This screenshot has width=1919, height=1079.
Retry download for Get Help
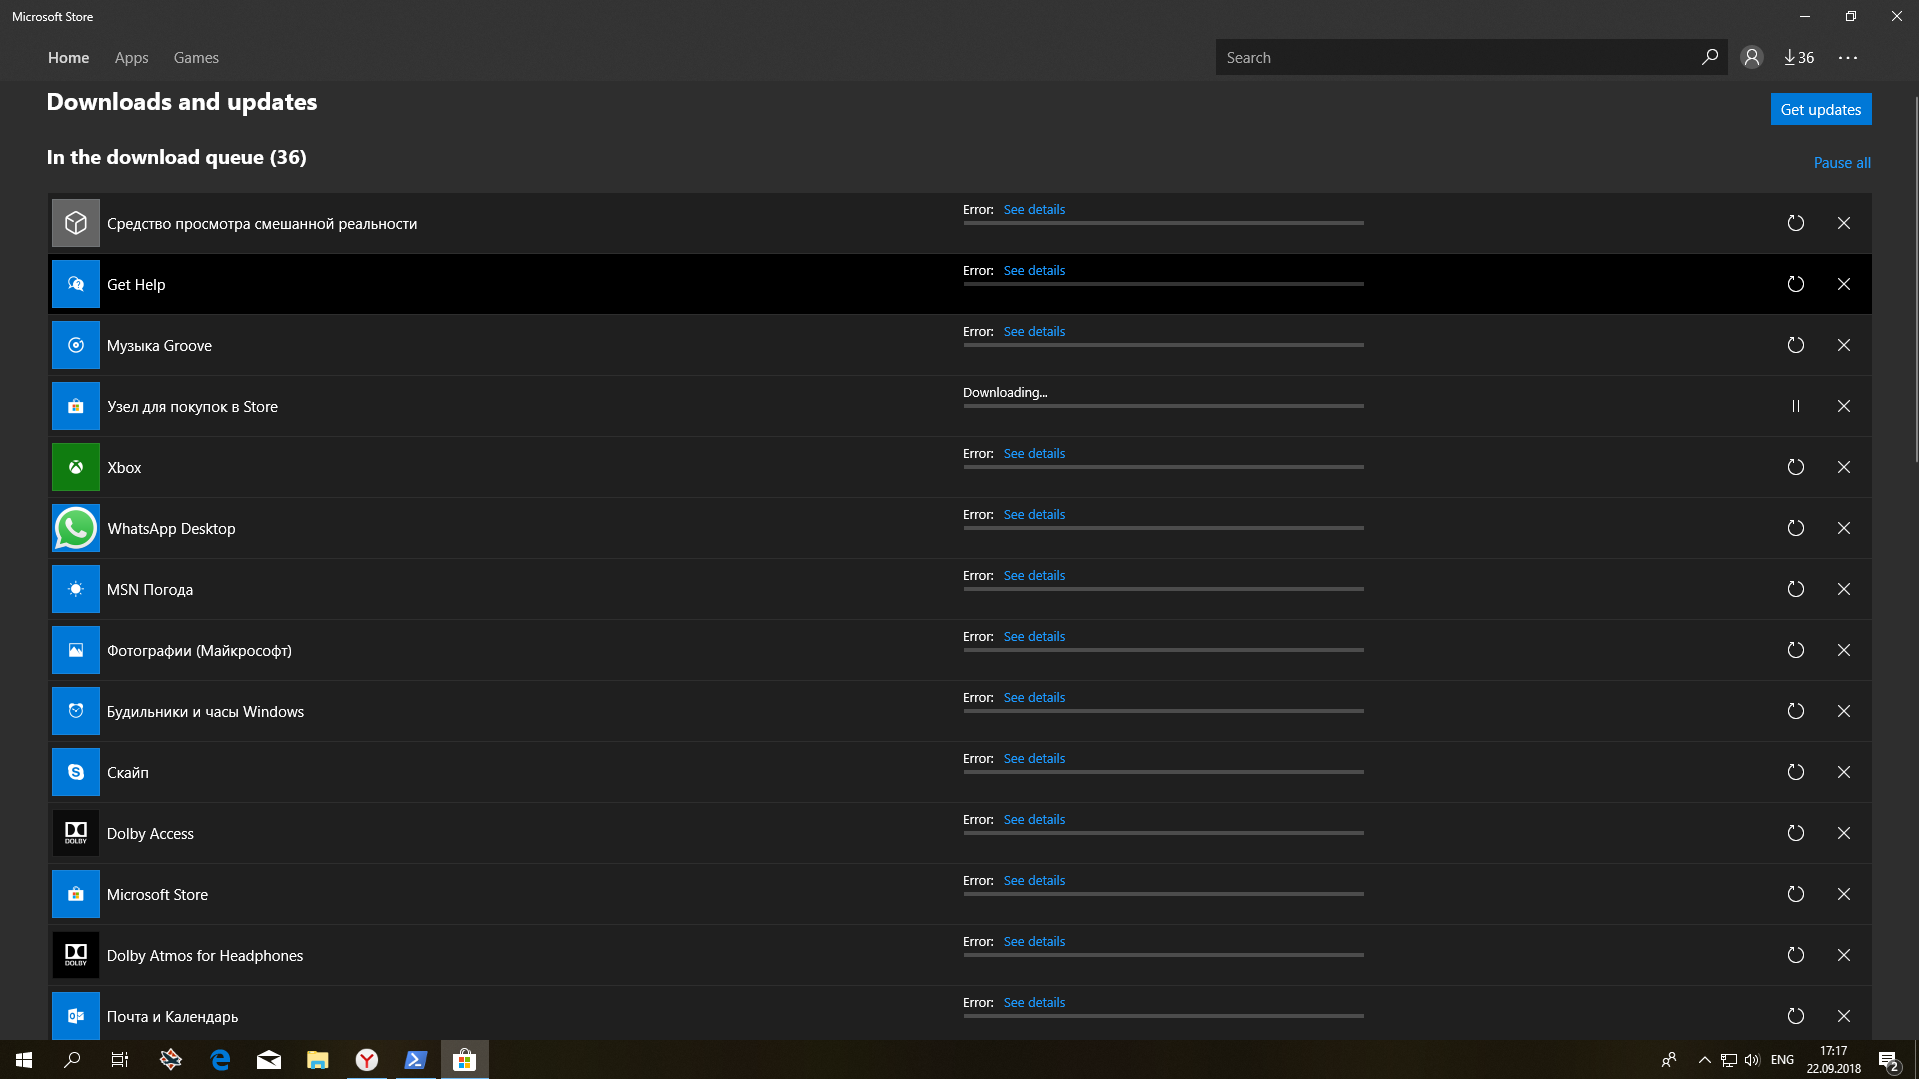point(1795,284)
